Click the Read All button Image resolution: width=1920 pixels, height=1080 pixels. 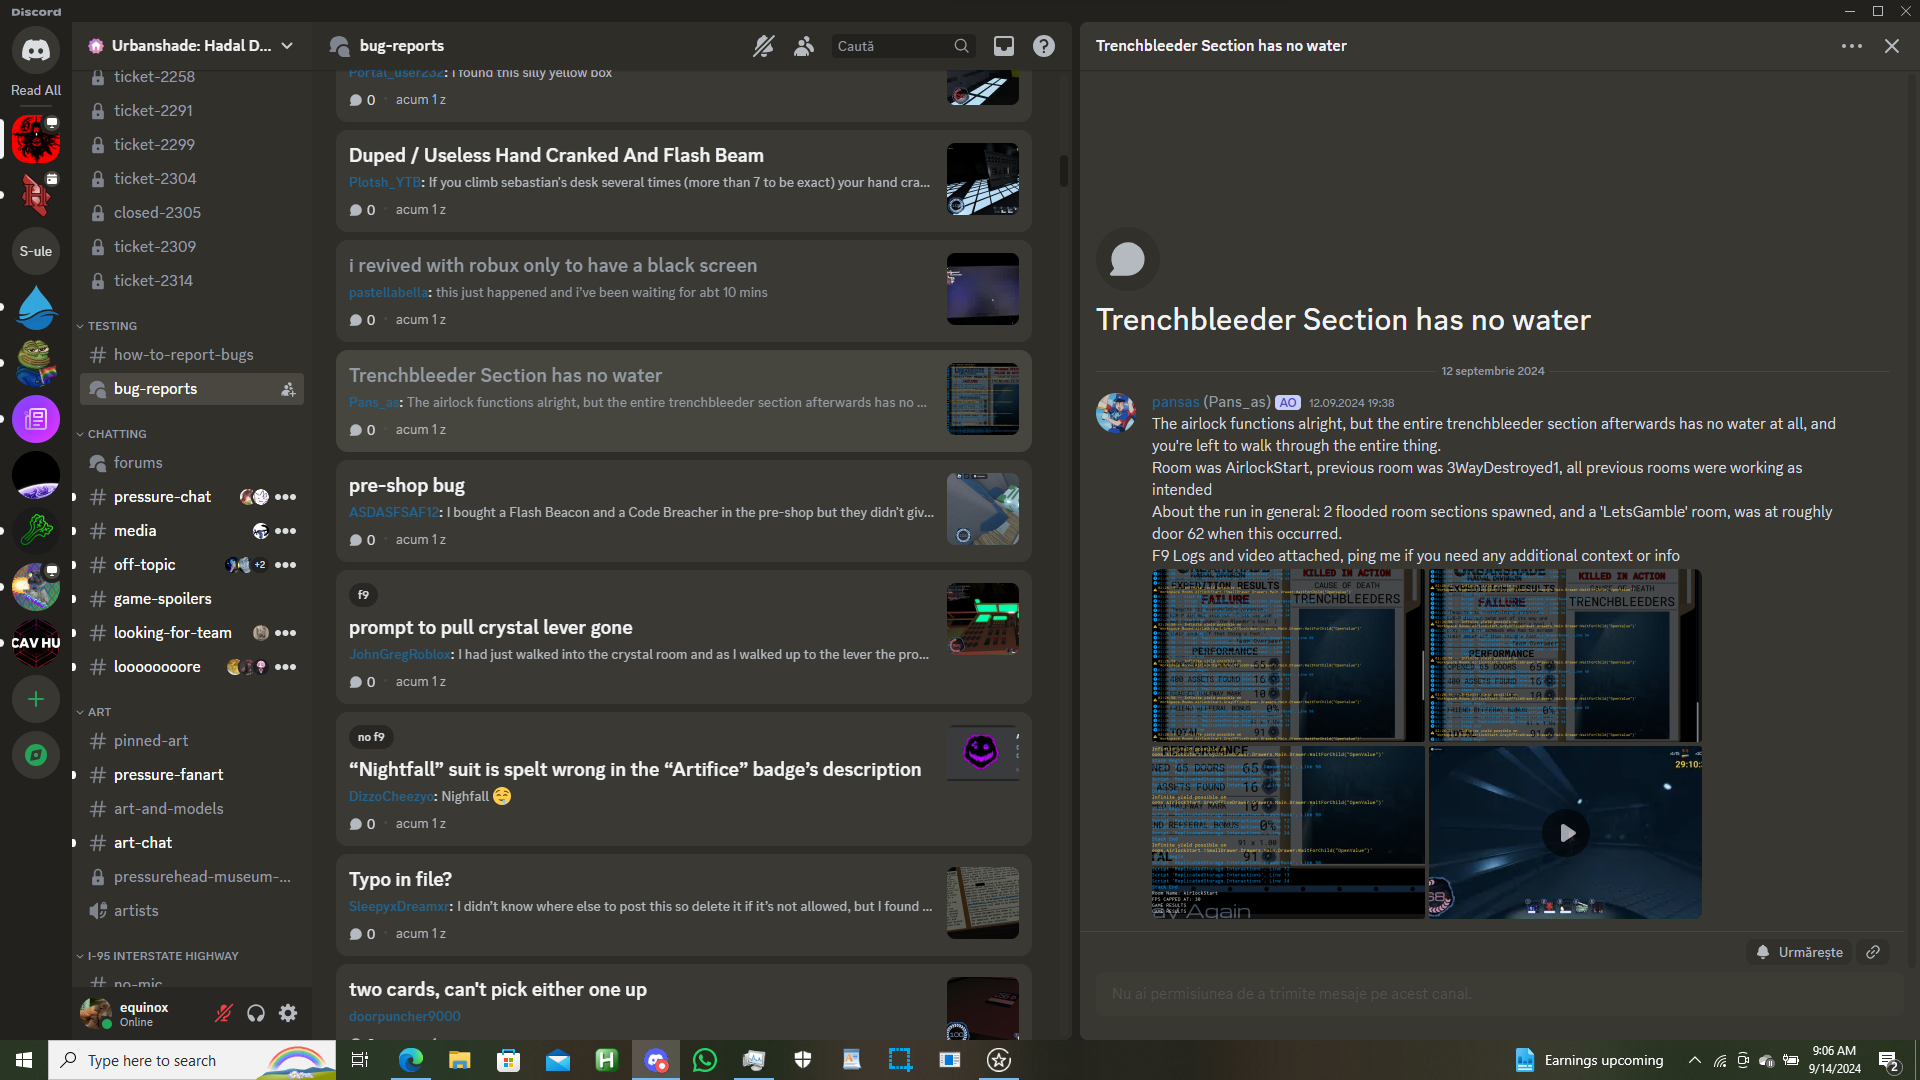(x=36, y=90)
